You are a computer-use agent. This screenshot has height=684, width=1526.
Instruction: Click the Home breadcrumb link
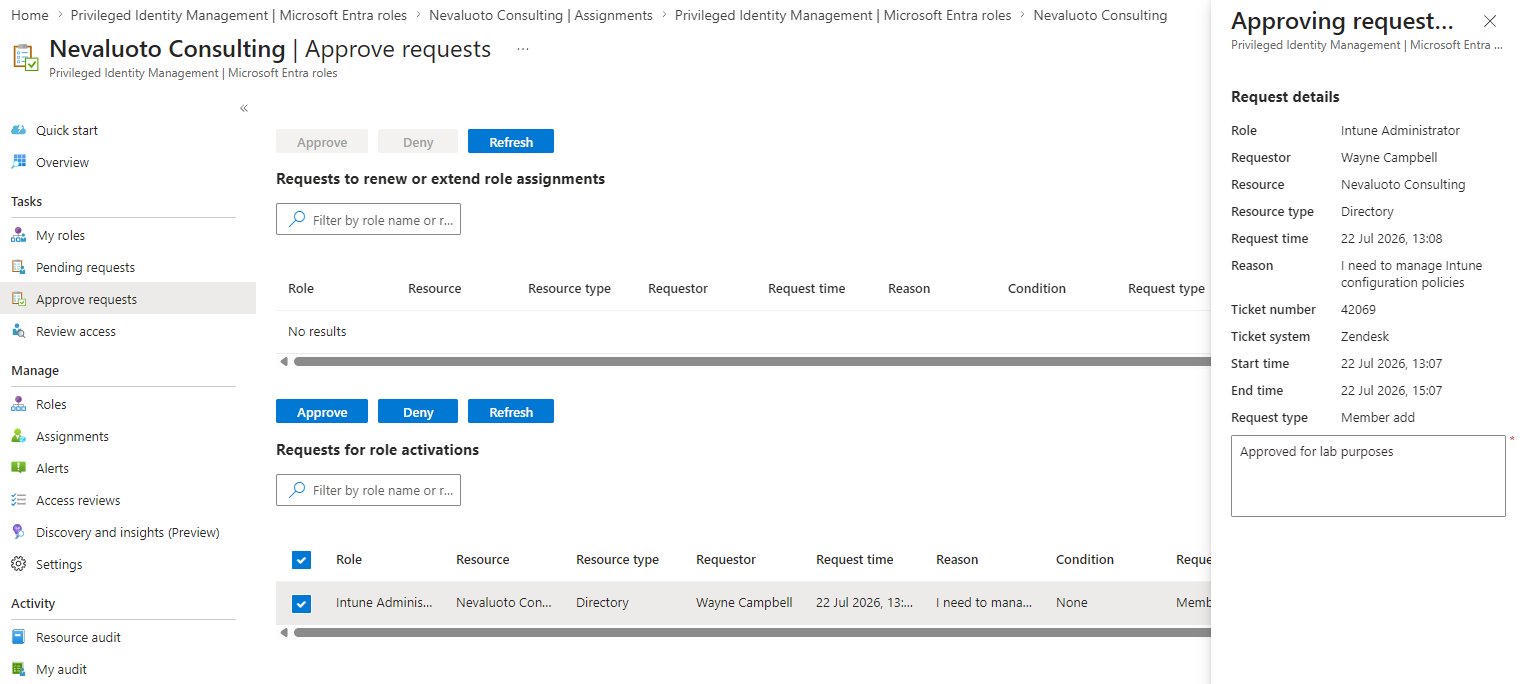tap(28, 15)
